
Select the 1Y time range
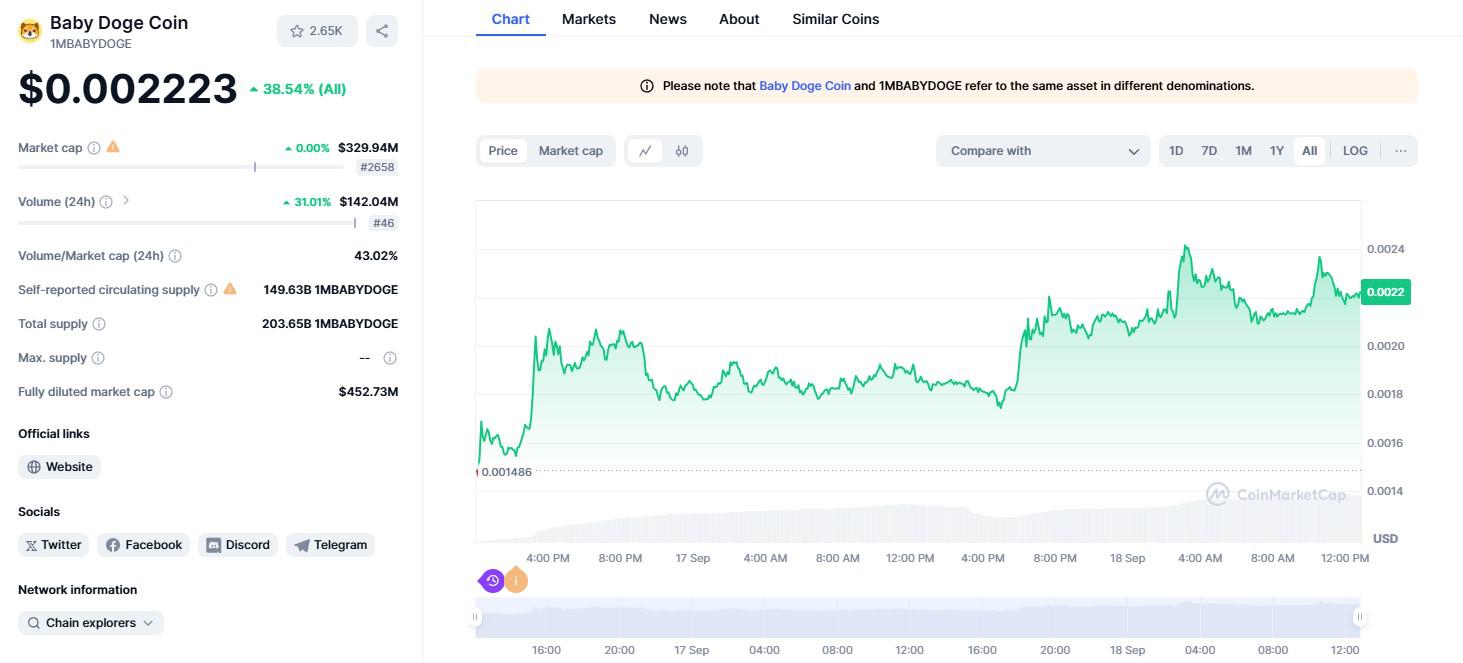pos(1277,151)
